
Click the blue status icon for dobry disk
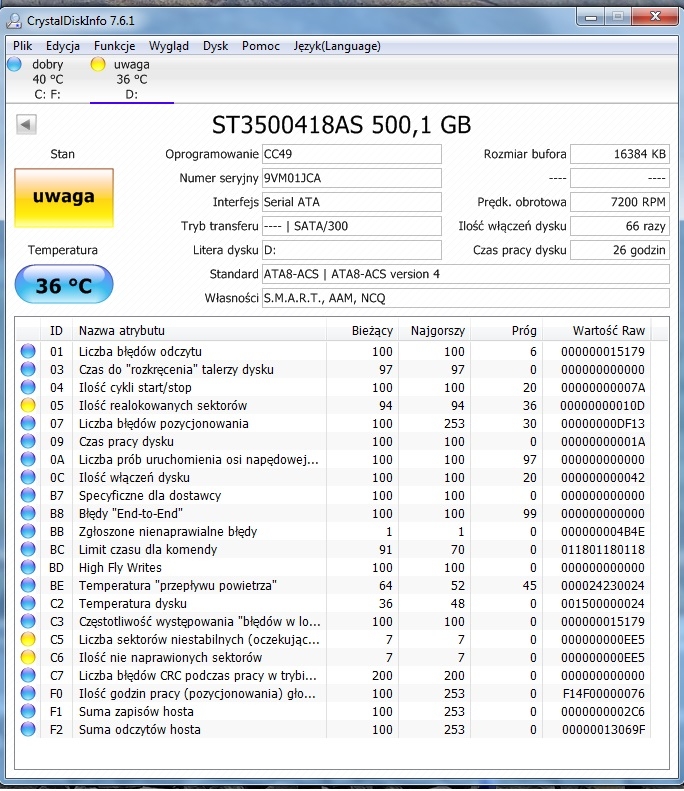pos(15,64)
